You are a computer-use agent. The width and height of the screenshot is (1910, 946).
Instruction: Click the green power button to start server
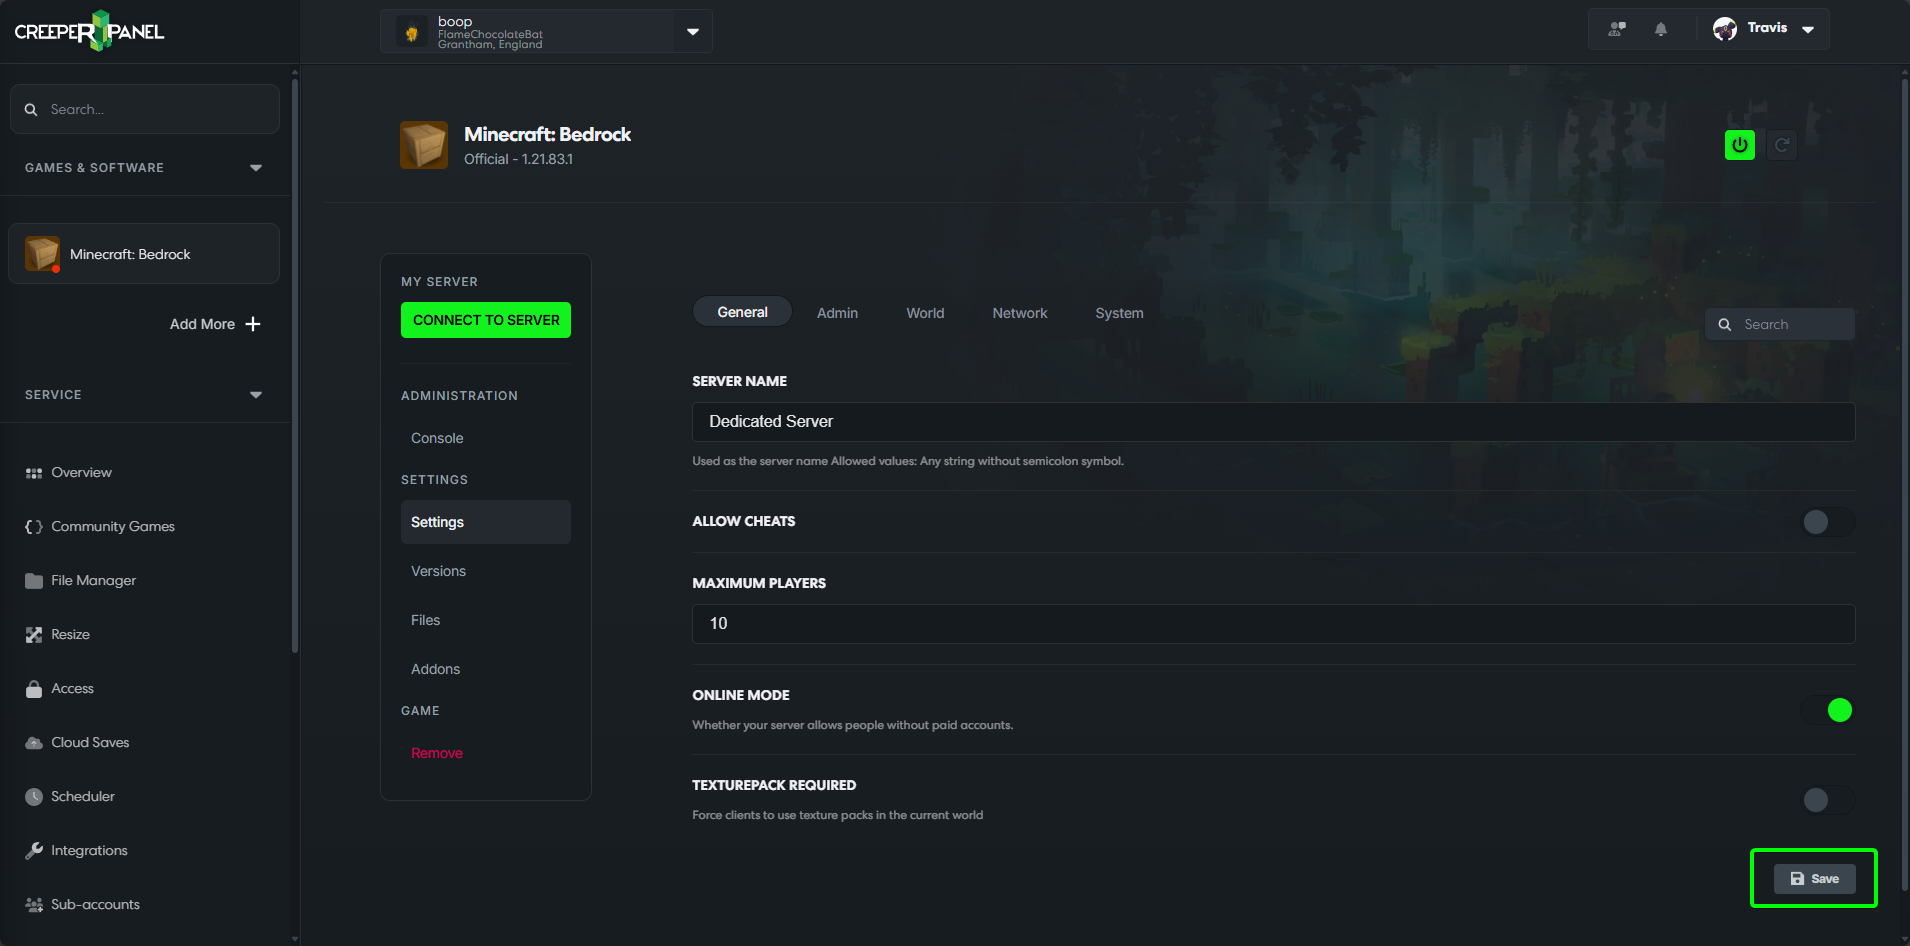pyautogui.click(x=1739, y=144)
